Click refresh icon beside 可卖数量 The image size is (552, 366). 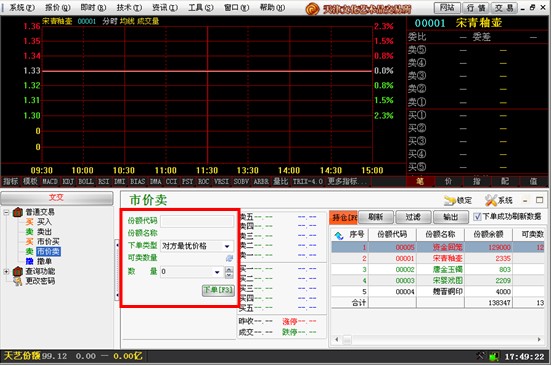coord(229,258)
